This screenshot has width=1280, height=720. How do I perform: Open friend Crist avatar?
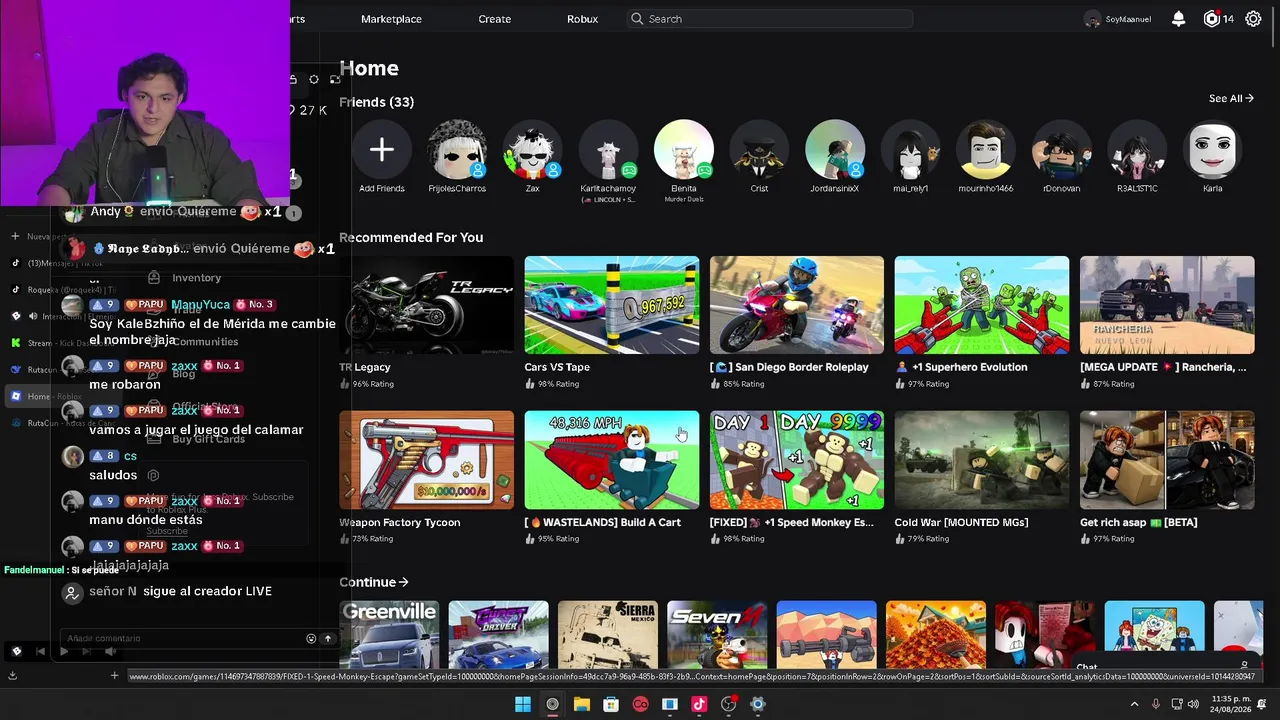point(759,150)
